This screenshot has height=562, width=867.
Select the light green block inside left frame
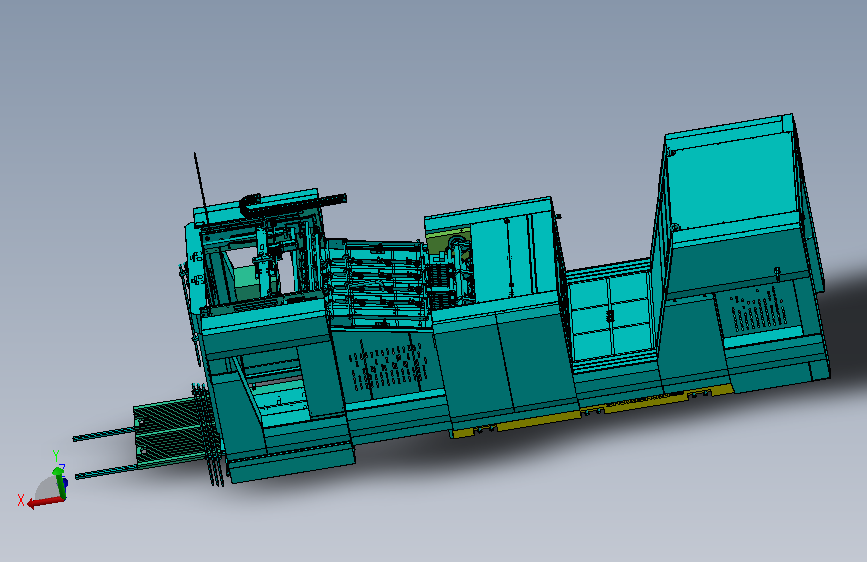247,284
